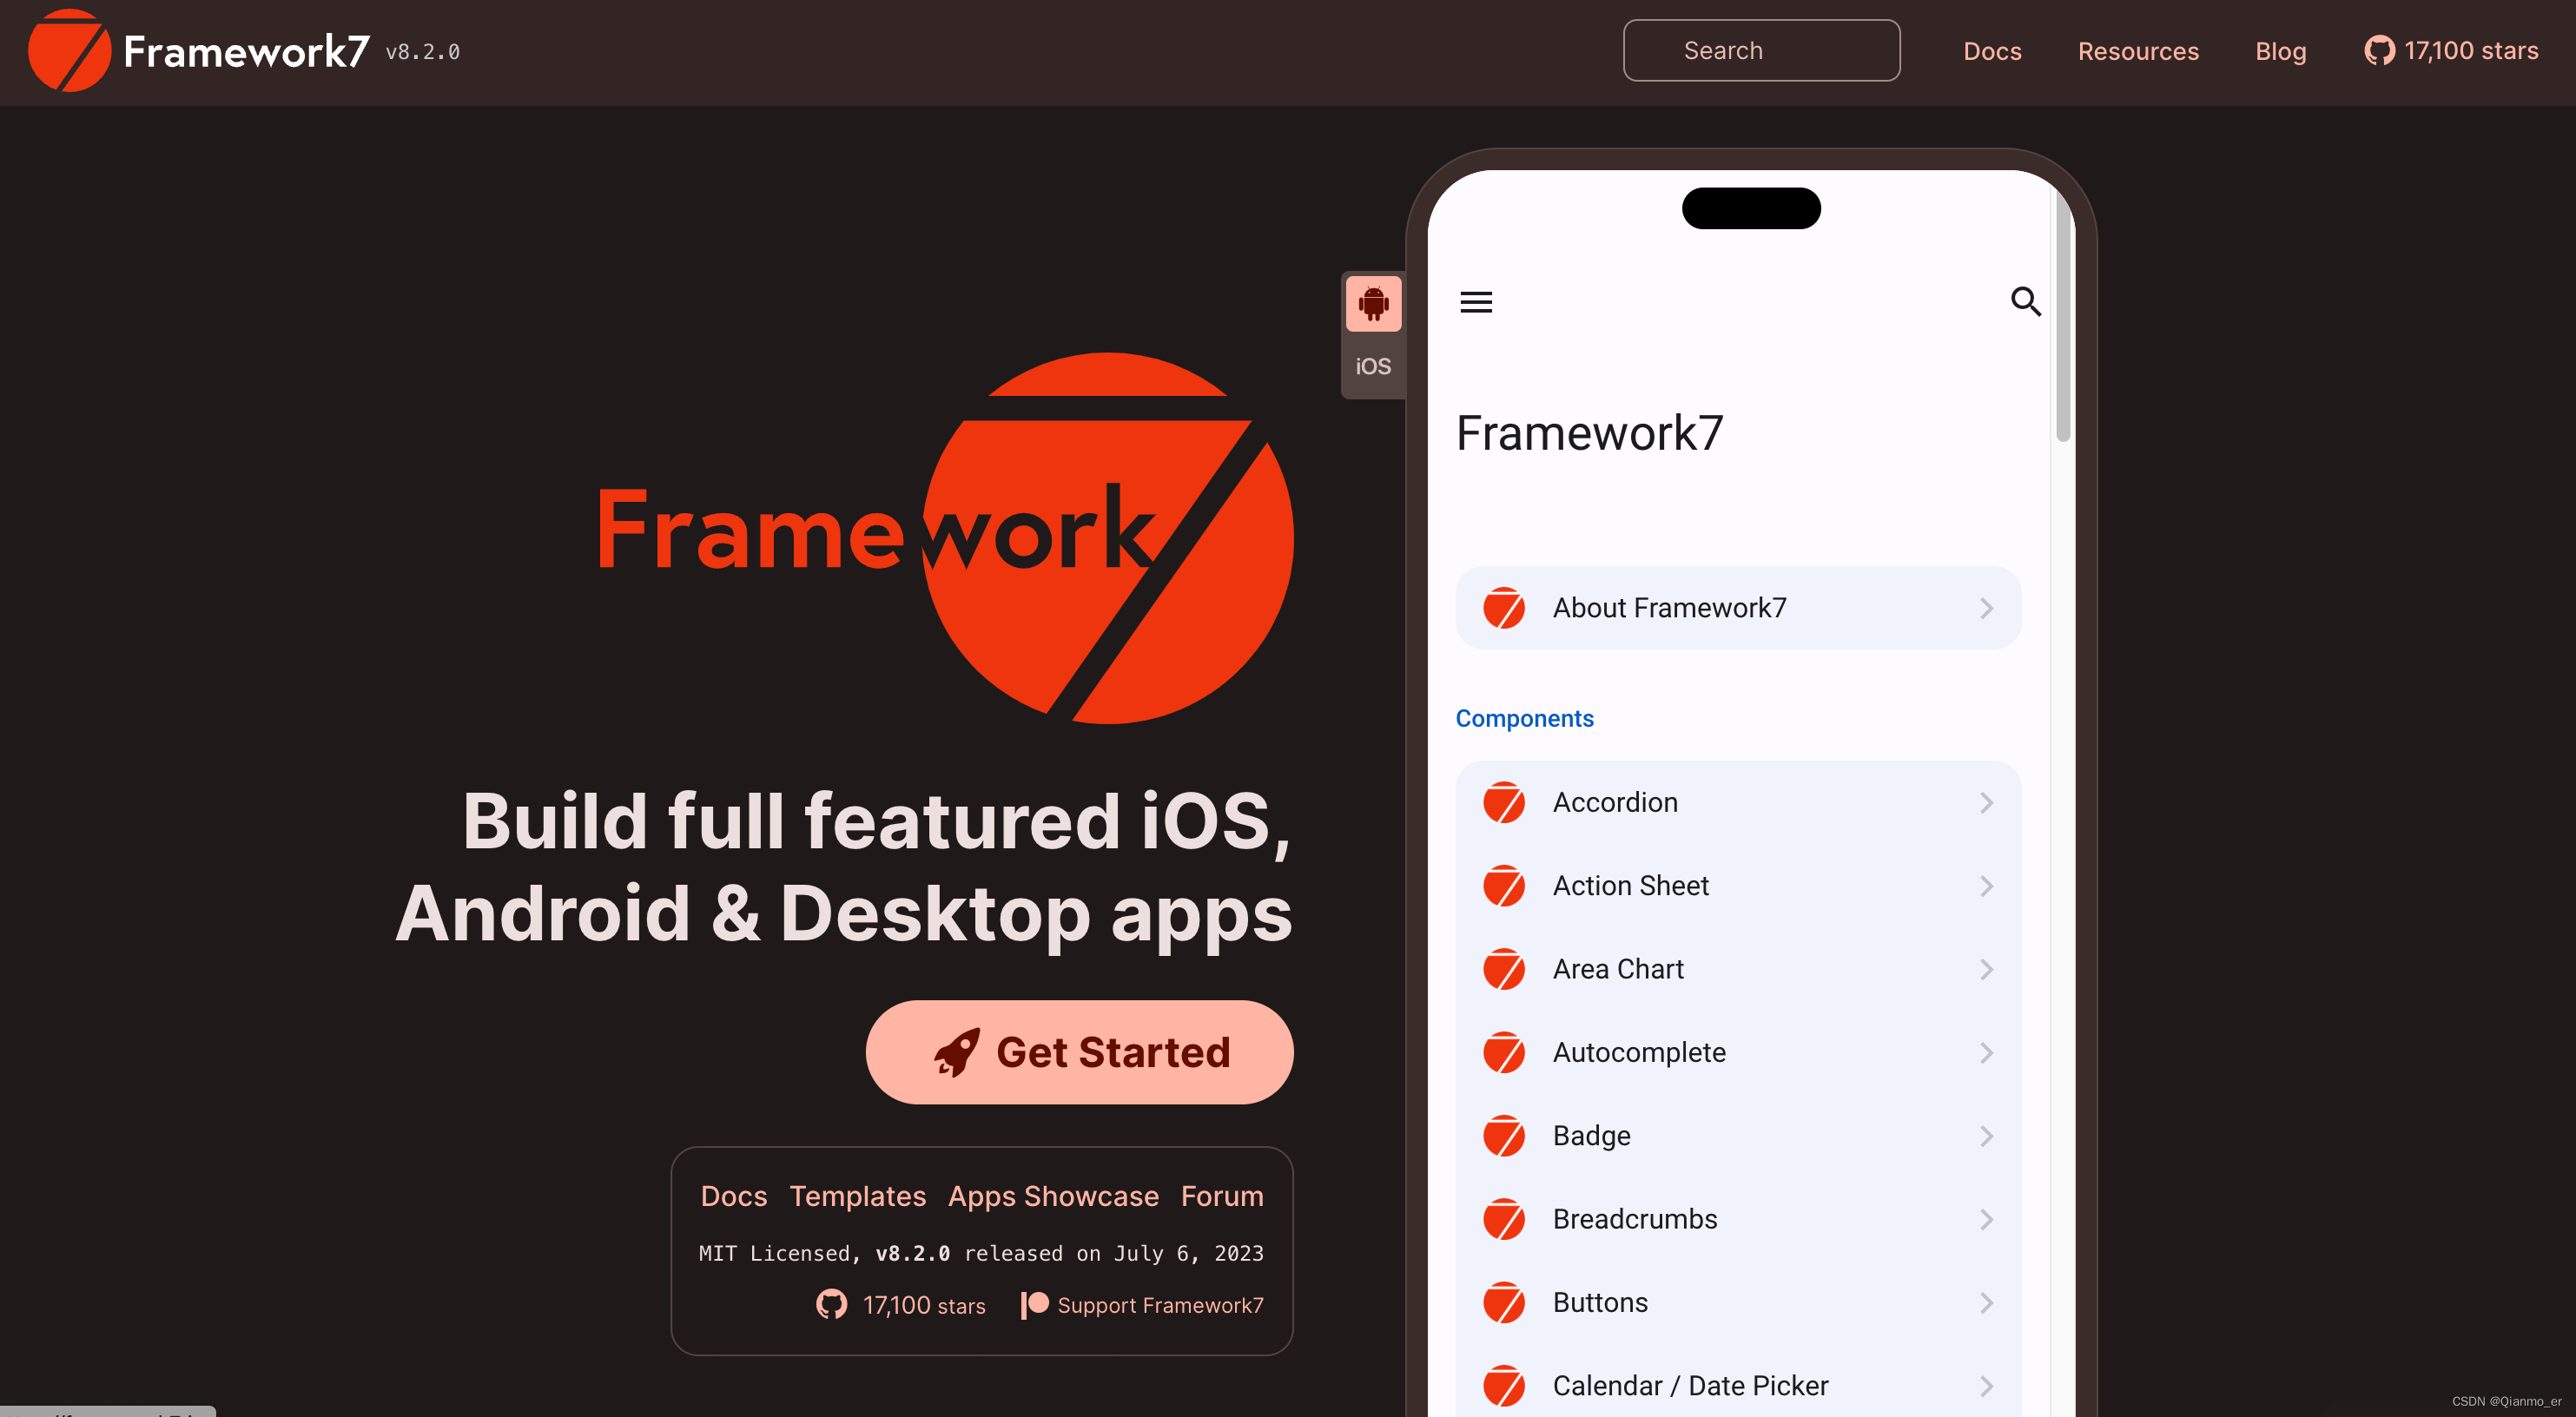Viewport: 2576px width, 1417px height.
Task: Open the Resources menu item
Action: tap(2138, 49)
